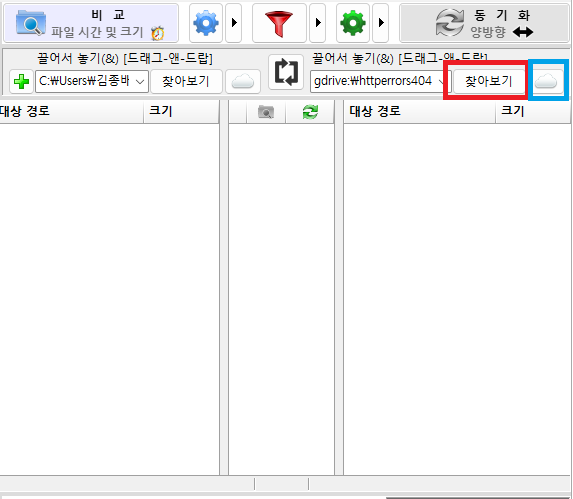Start comparison with the 비교 button
Screen dimensions: 573x499
[91, 23]
